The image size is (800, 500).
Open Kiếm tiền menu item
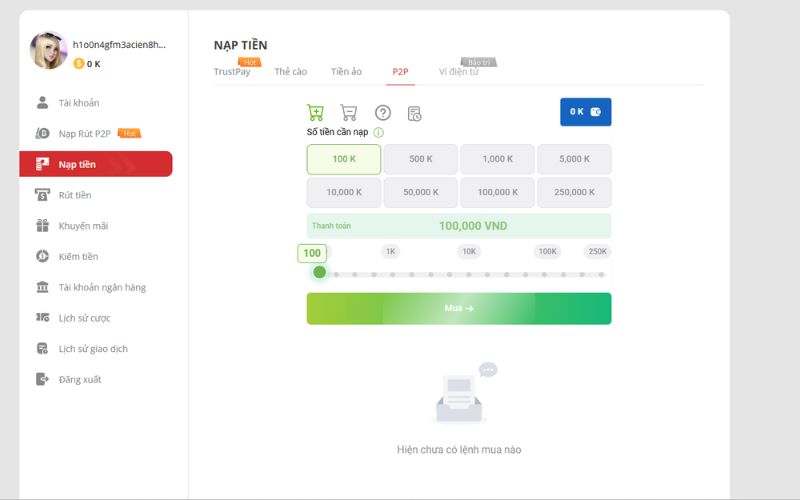[x=78, y=256]
